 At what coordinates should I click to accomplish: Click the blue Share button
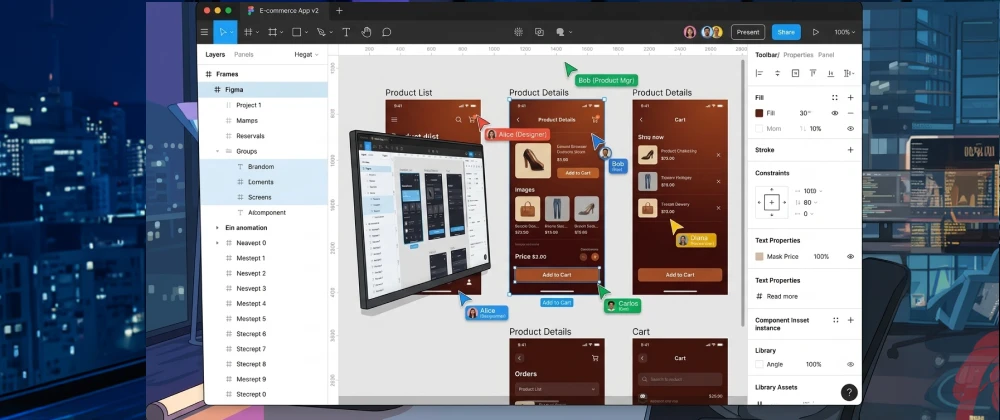pos(786,32)
